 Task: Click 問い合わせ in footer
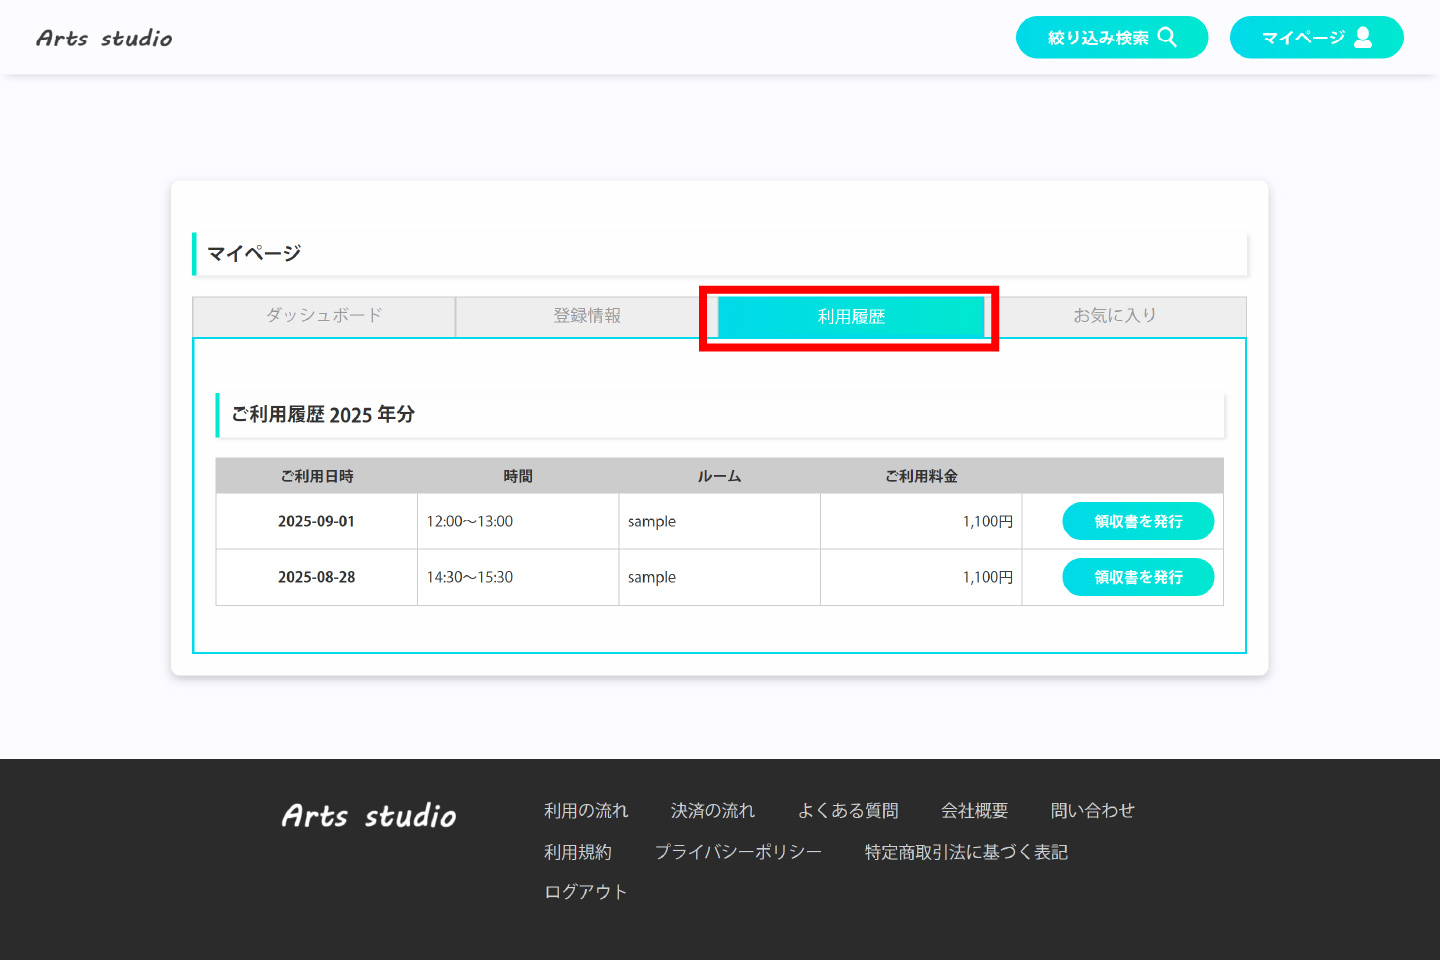pyautogui.click(x=1092, y=810)
